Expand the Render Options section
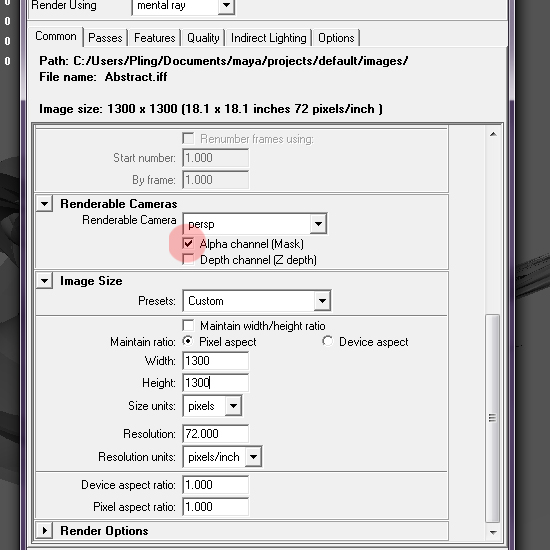This screenshot has width=550, height=550. [x=45, y=531]
